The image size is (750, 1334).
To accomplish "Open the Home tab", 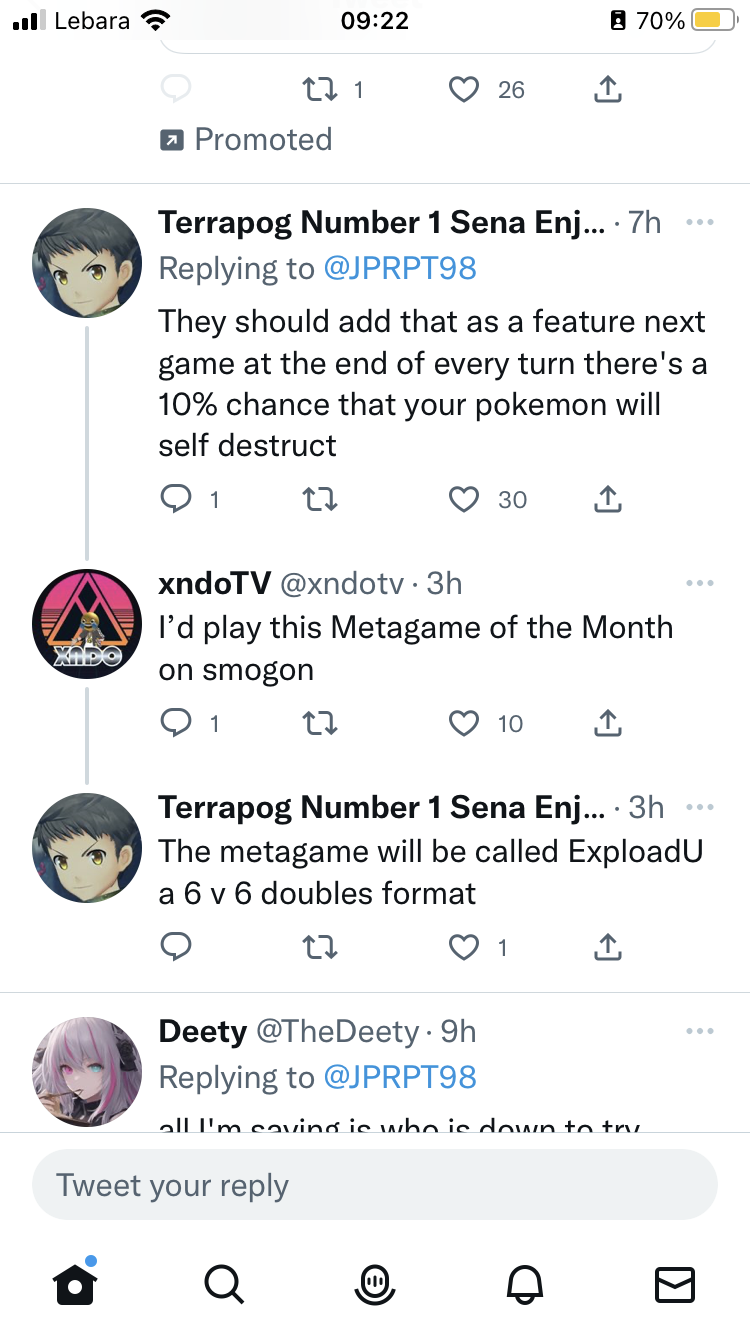I will (76, 1282).
